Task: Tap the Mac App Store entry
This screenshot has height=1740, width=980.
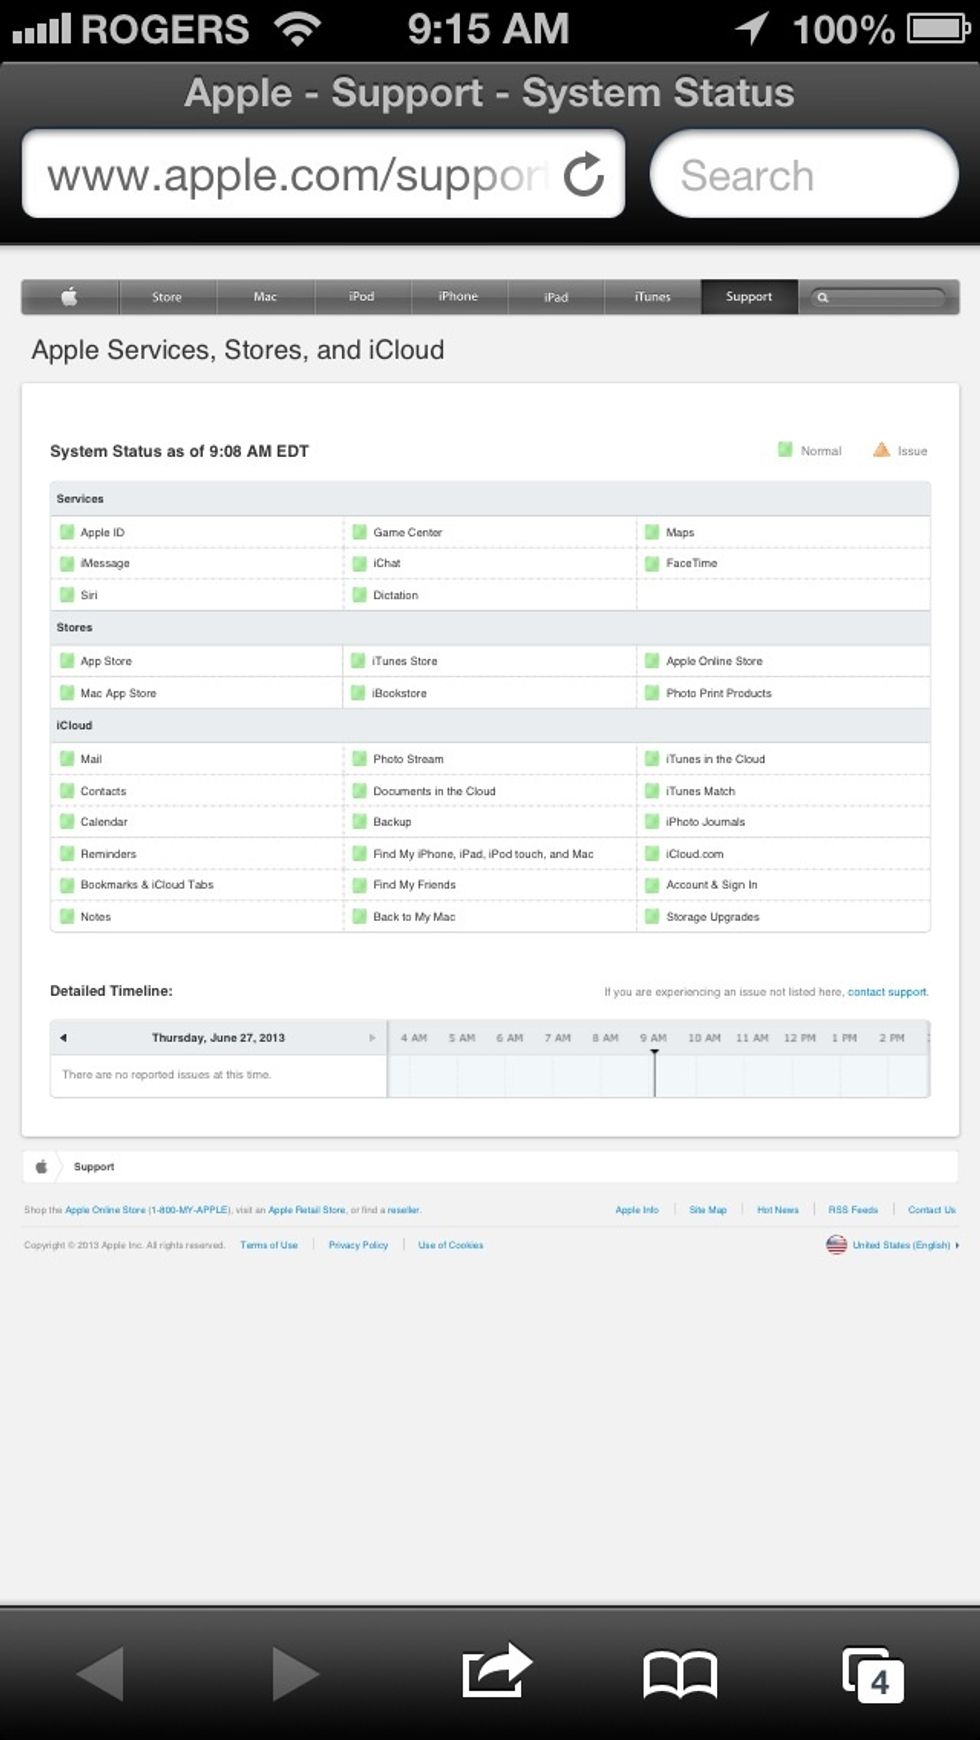Action: pyautogui.click(x=118, y=693)
